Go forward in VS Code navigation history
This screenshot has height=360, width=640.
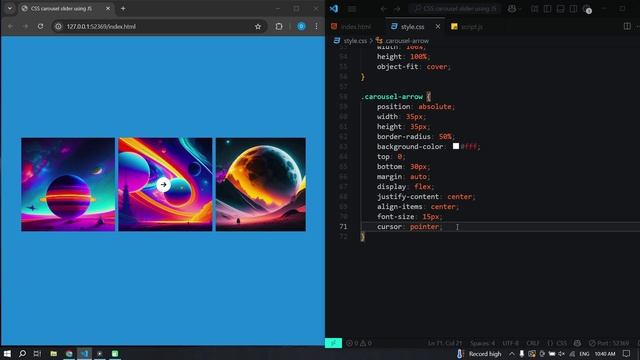tap(397, 9)
